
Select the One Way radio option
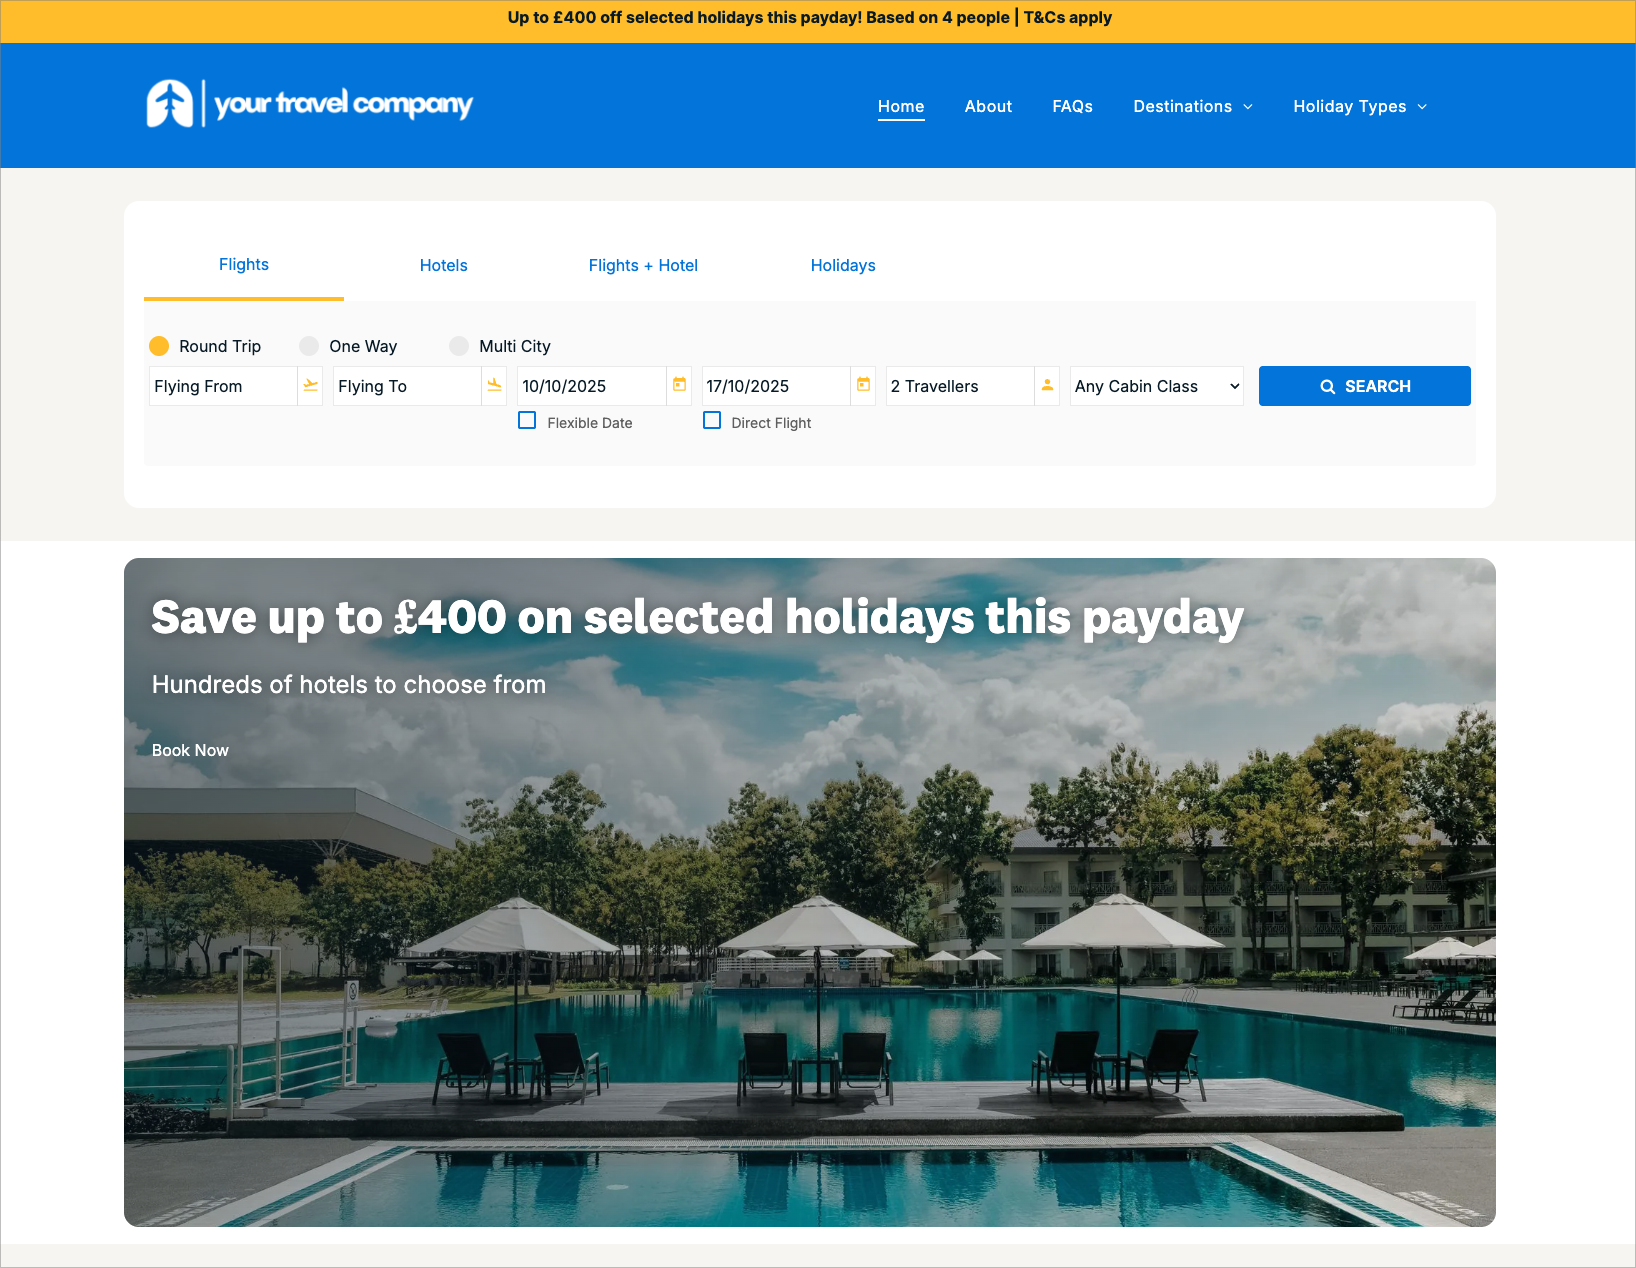coord(309,346)
